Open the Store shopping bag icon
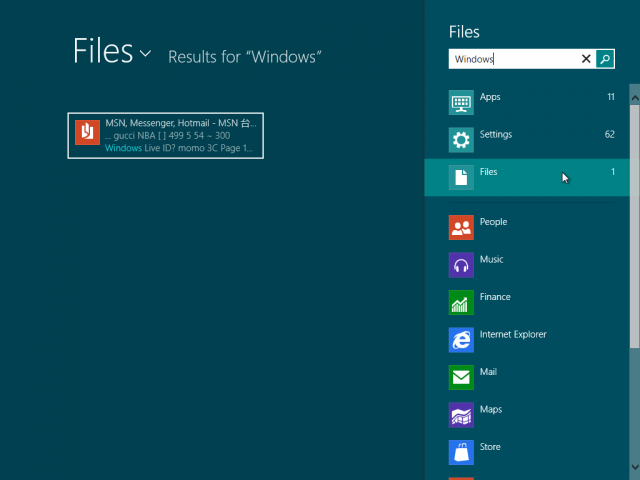Screen dimensions: 640x480 [461, 453]
